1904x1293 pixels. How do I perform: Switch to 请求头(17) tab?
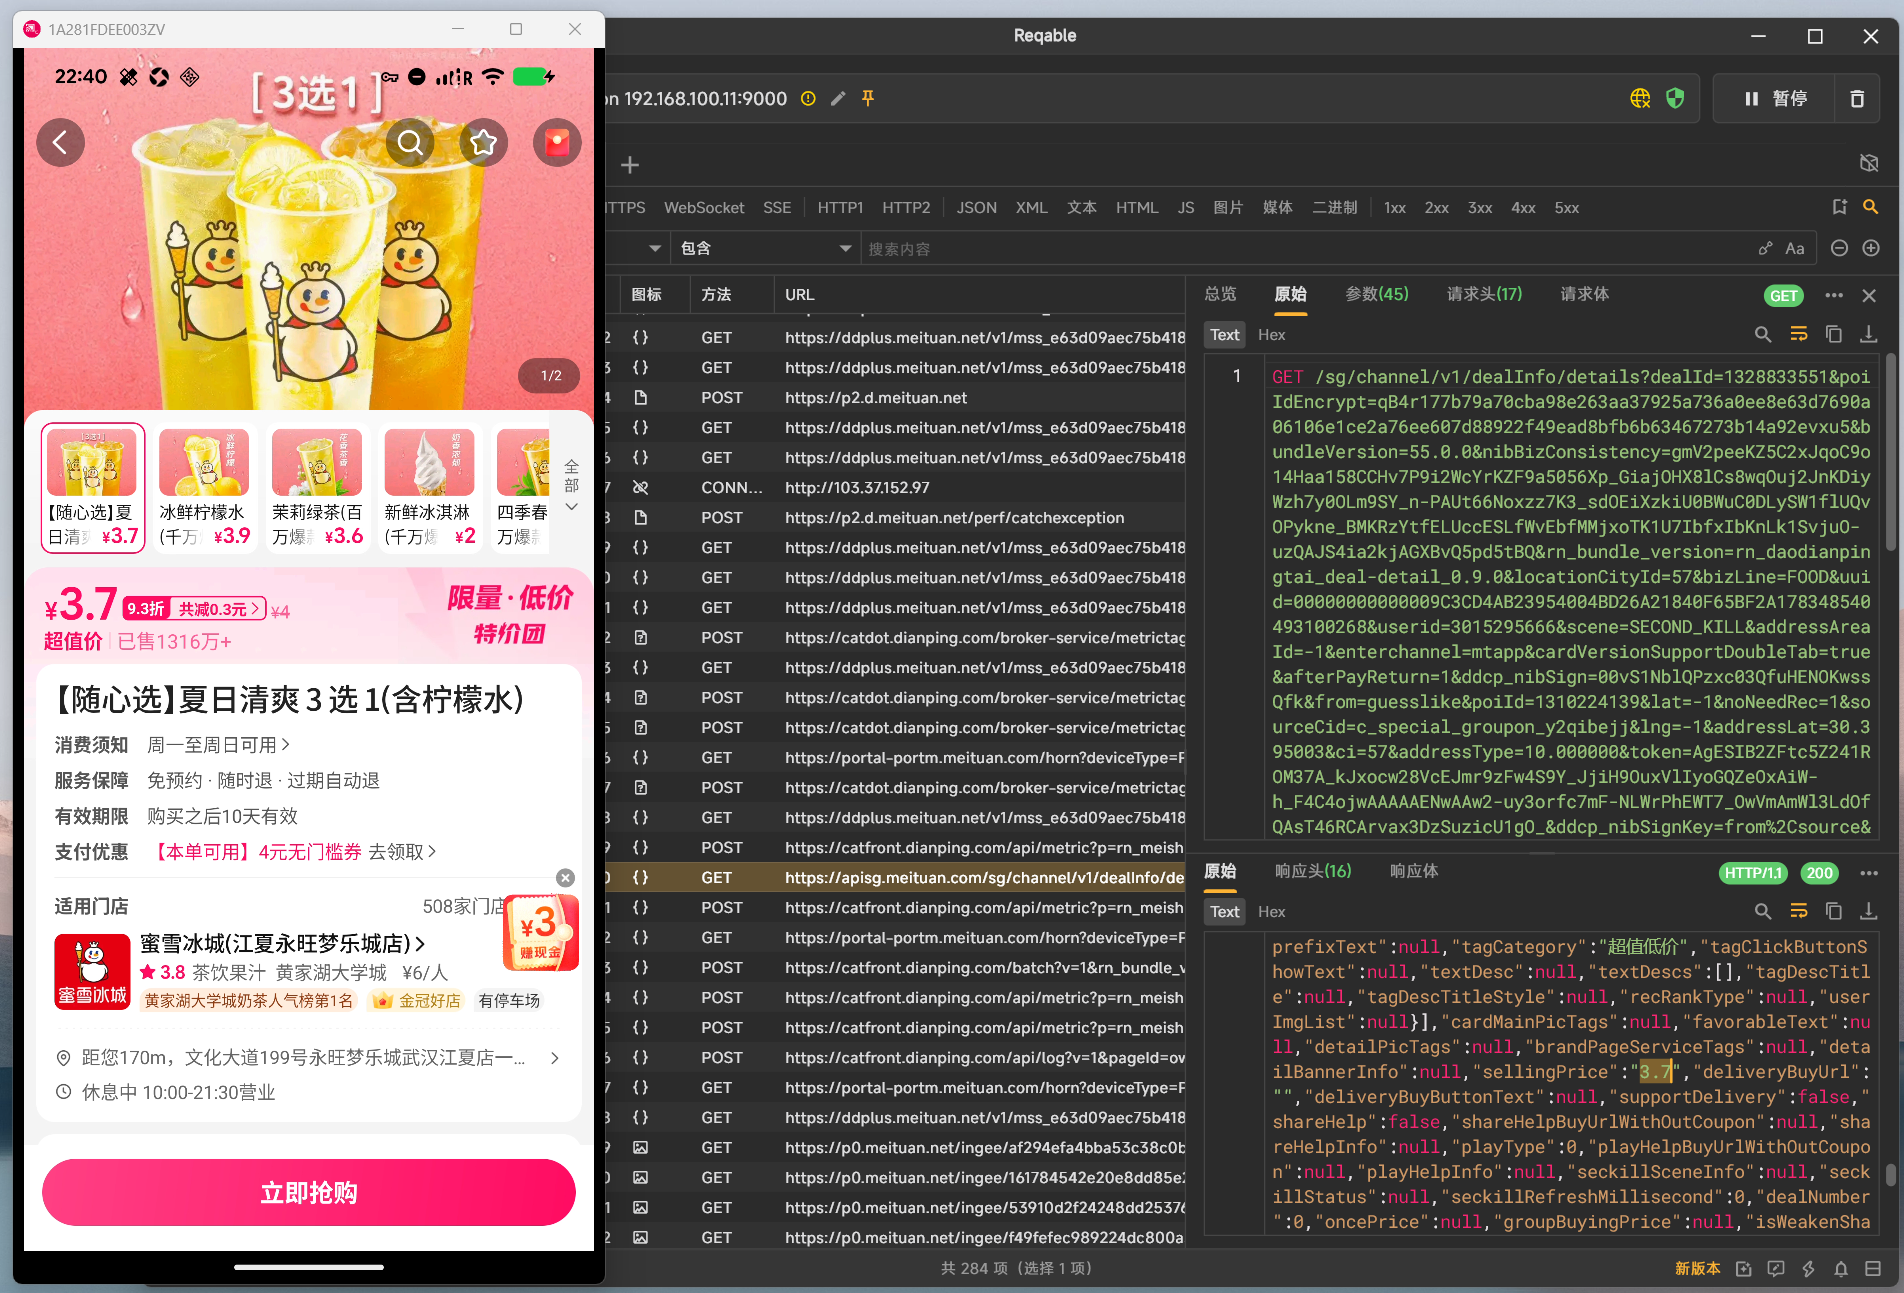(x=1484, y=294)
